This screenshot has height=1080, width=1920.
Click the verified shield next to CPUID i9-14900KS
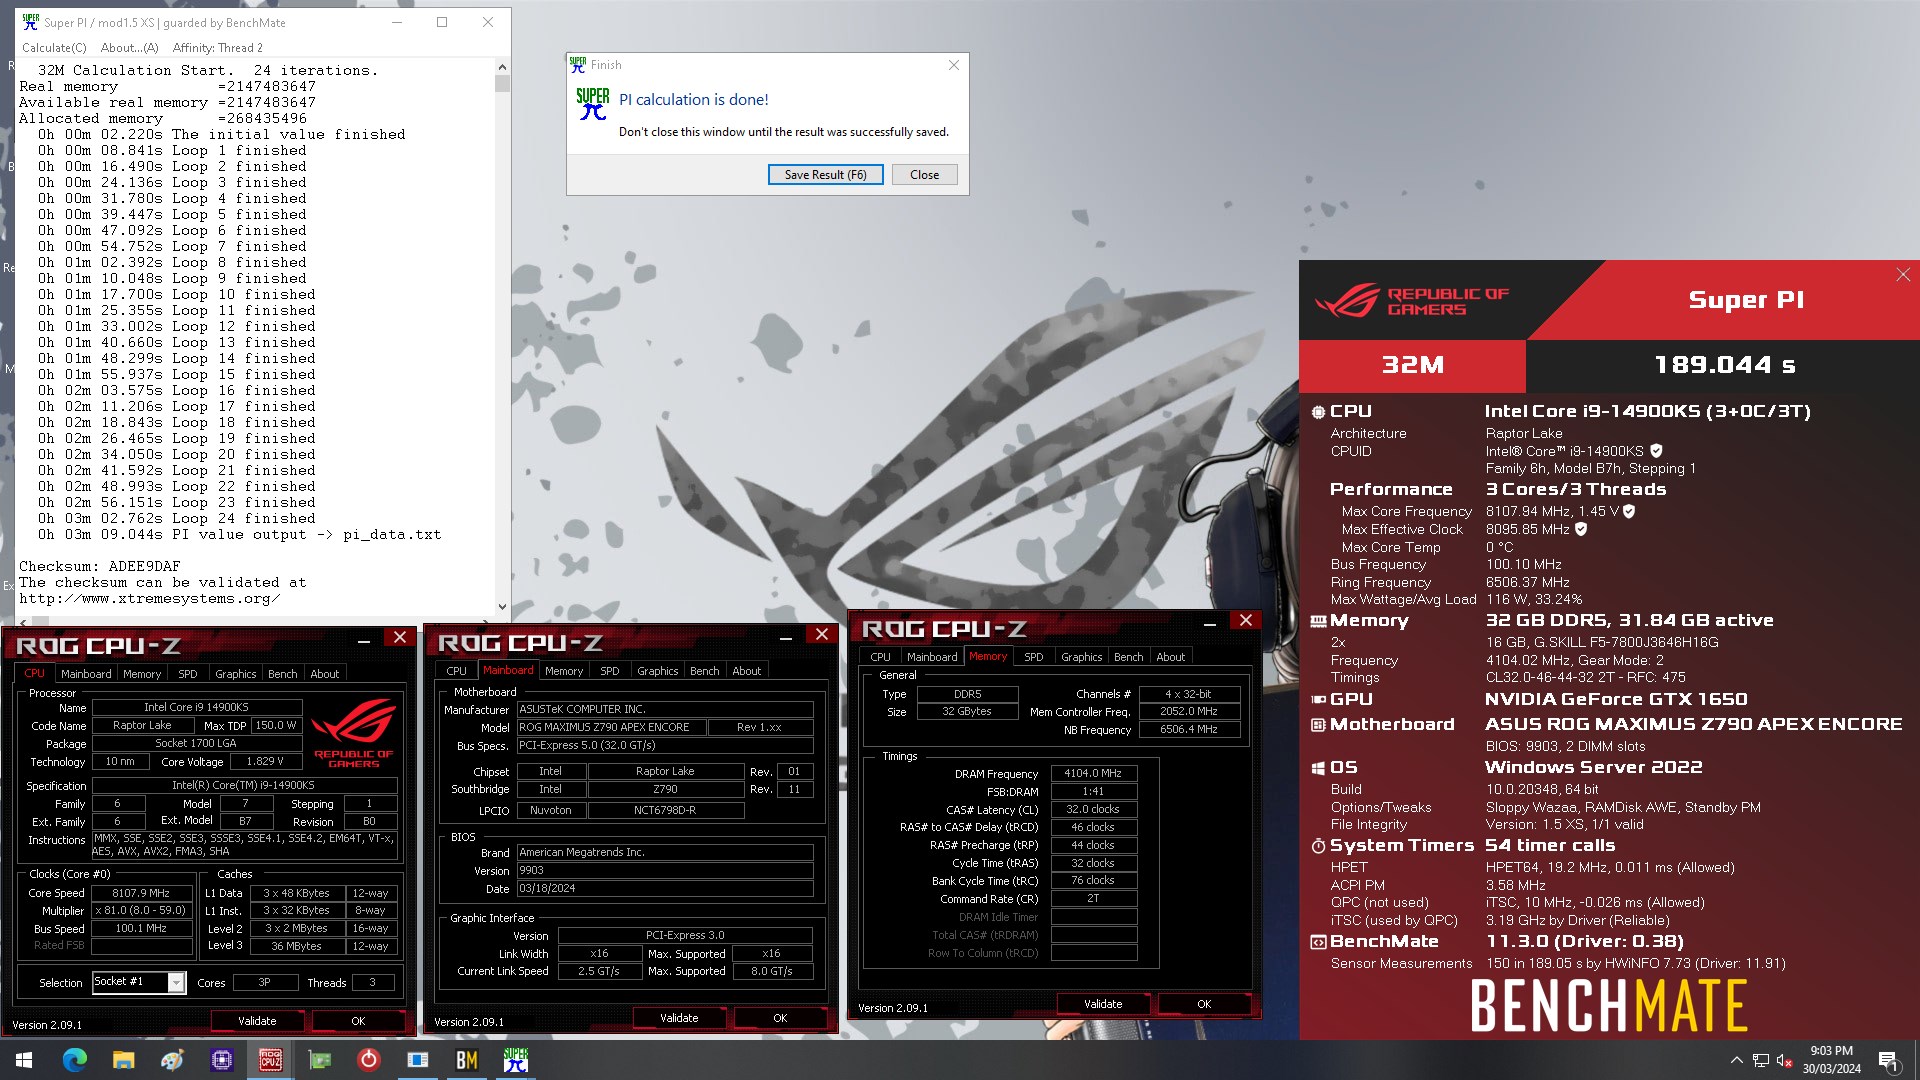pyautogui.click(x=1656, y=451)
